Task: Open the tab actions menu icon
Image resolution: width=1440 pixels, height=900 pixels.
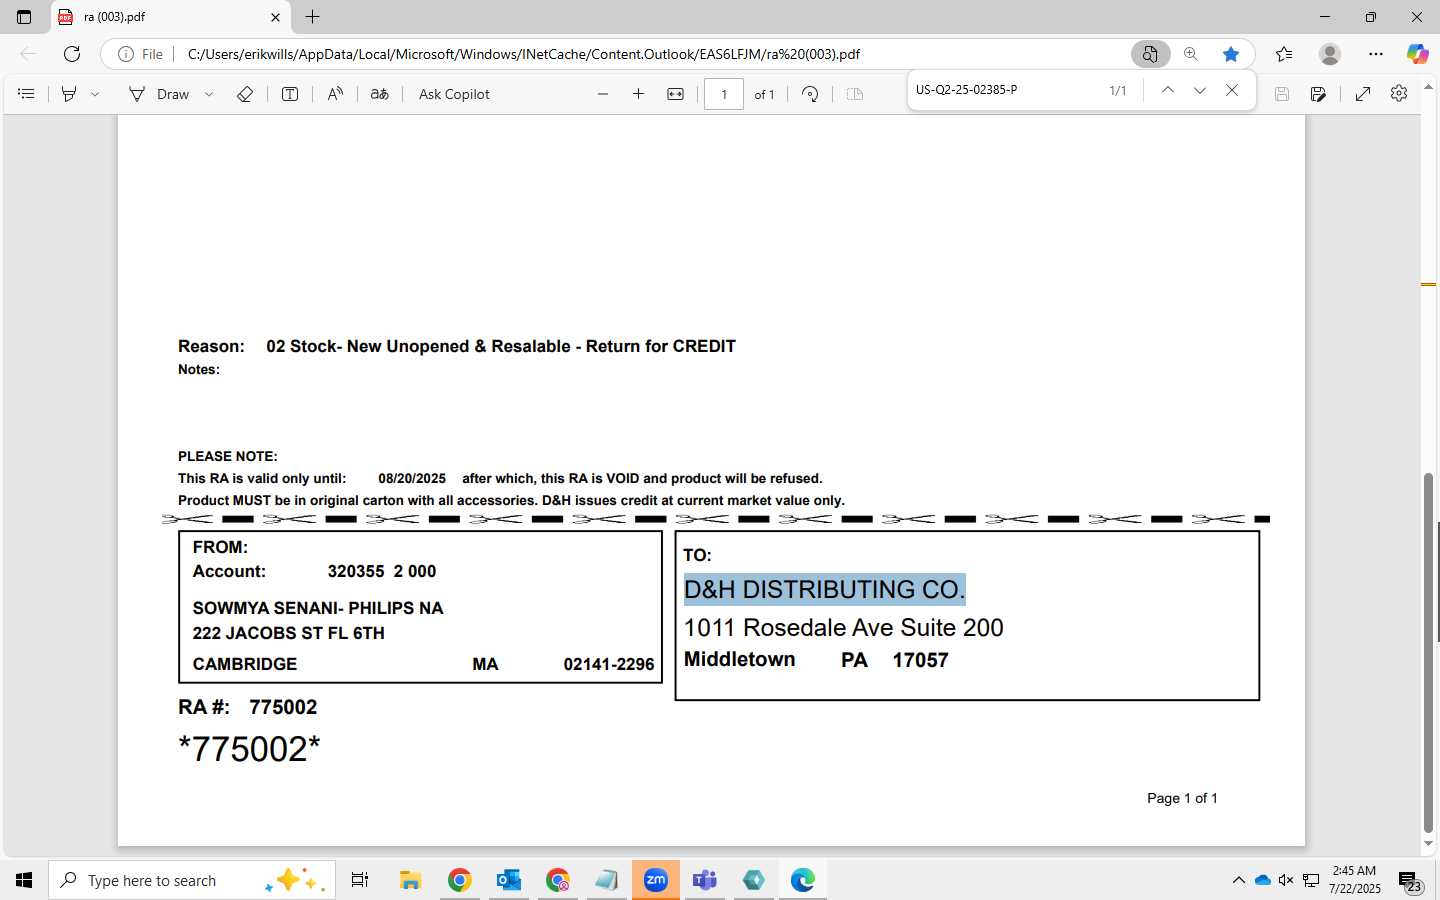Action: (24, 17)
